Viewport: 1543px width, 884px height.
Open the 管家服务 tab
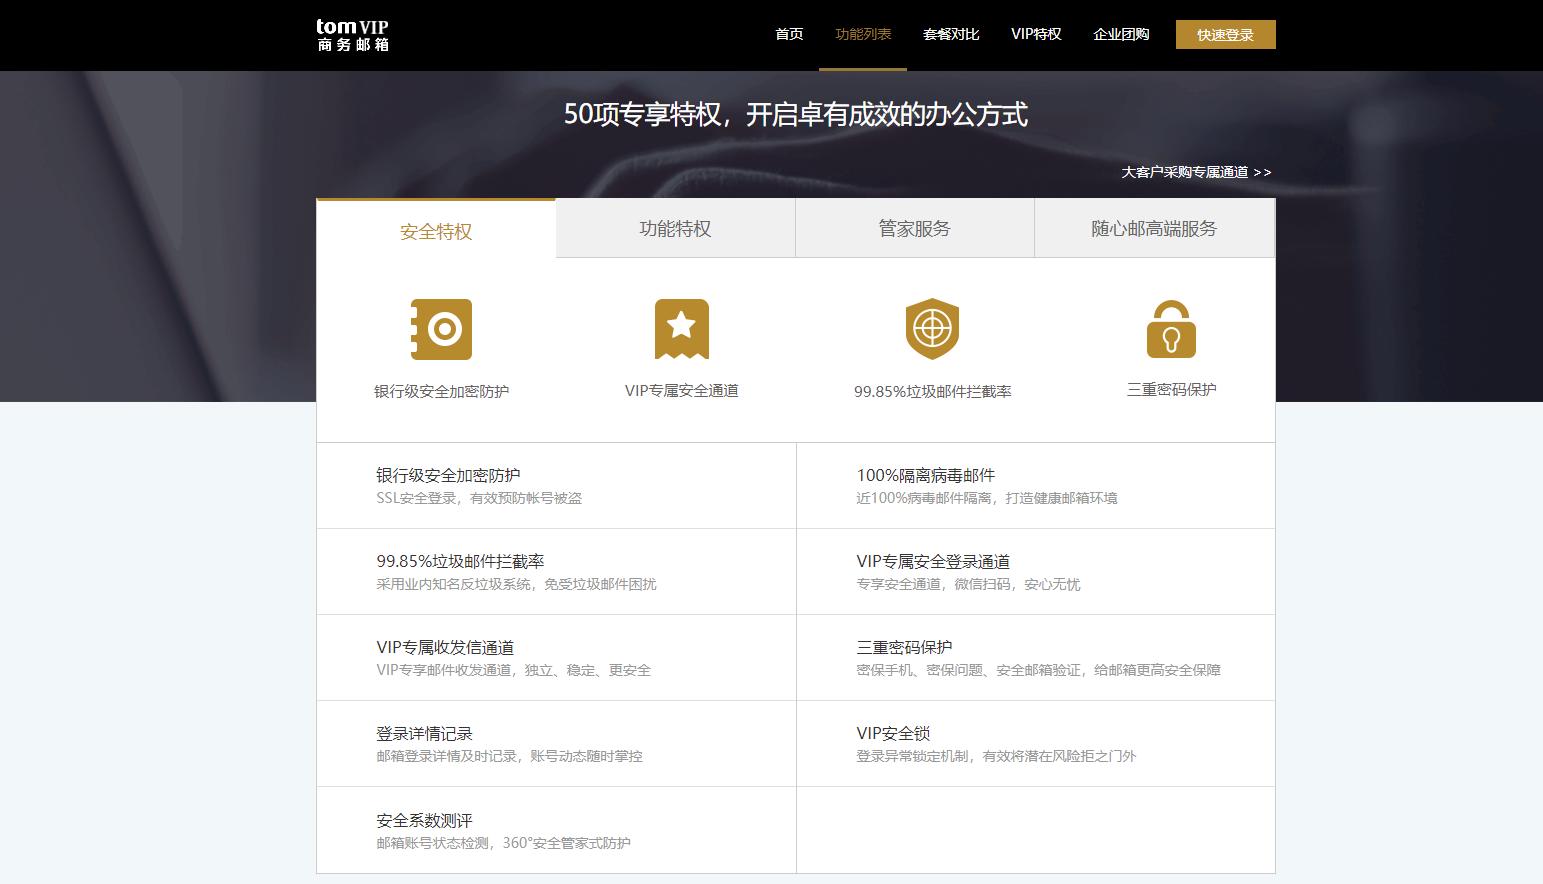point(914,228)
